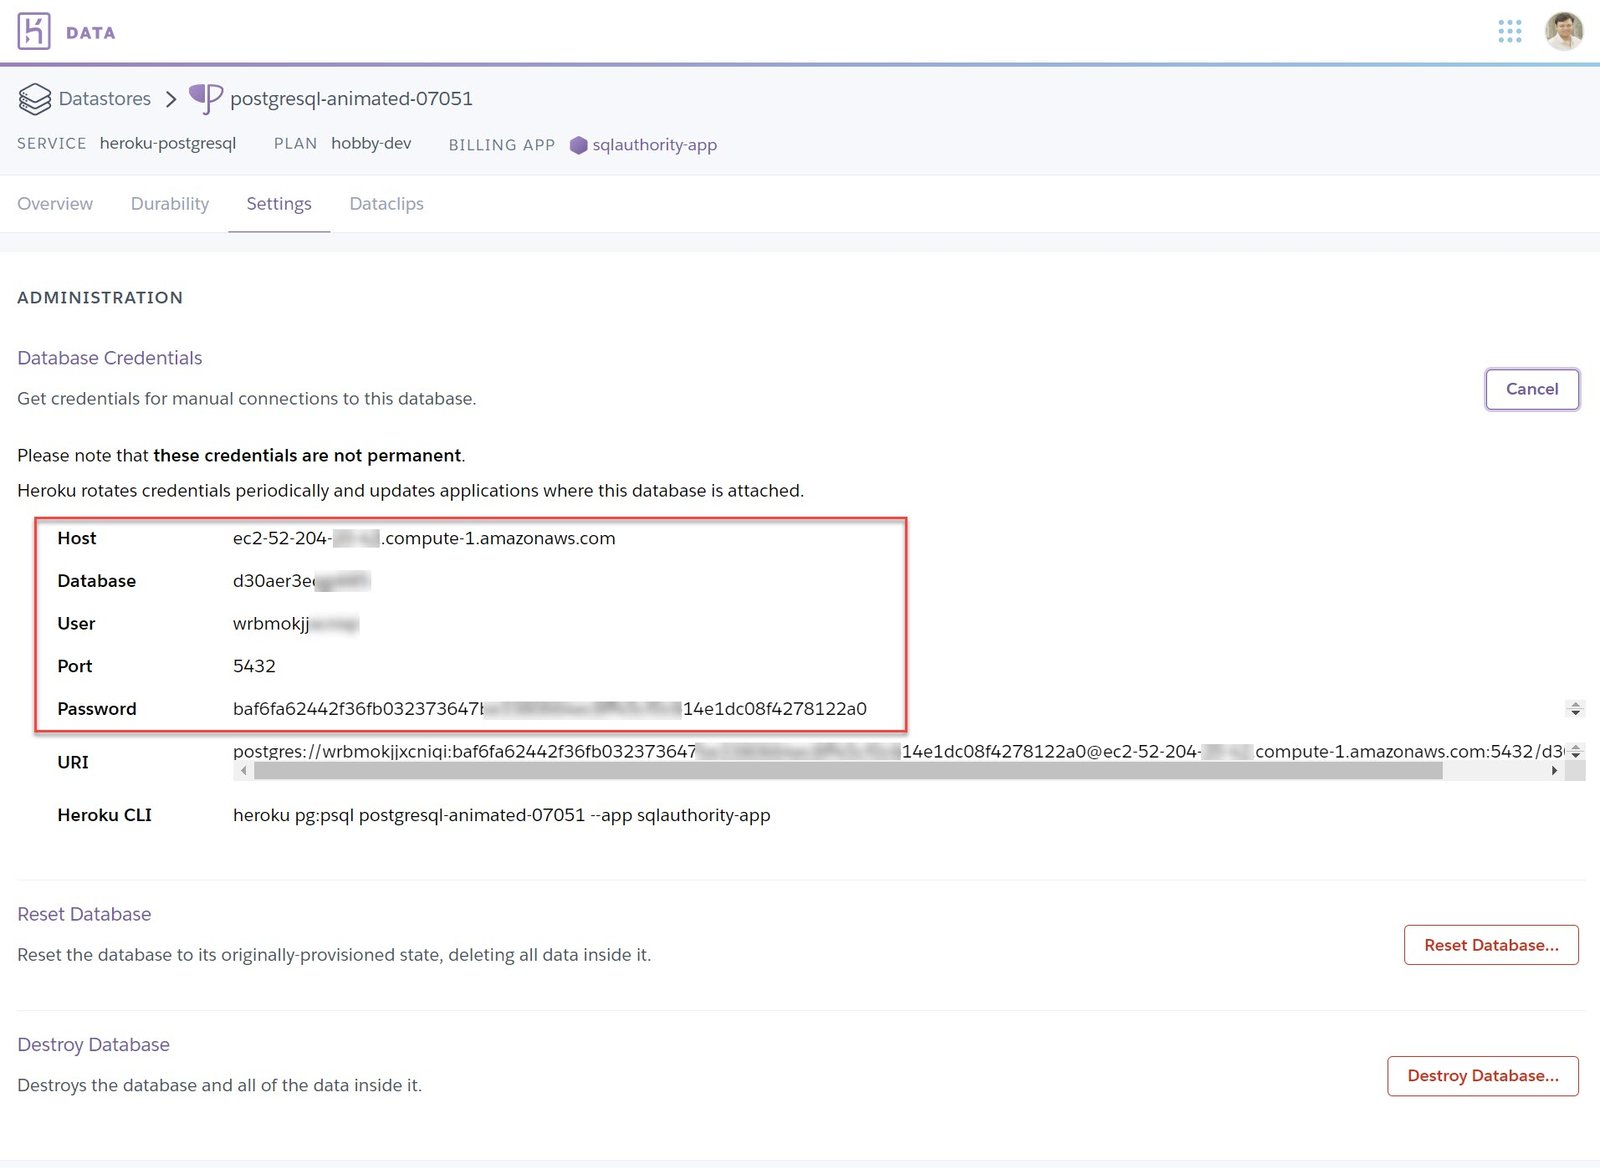Click the Password label

tap(96, 709)
